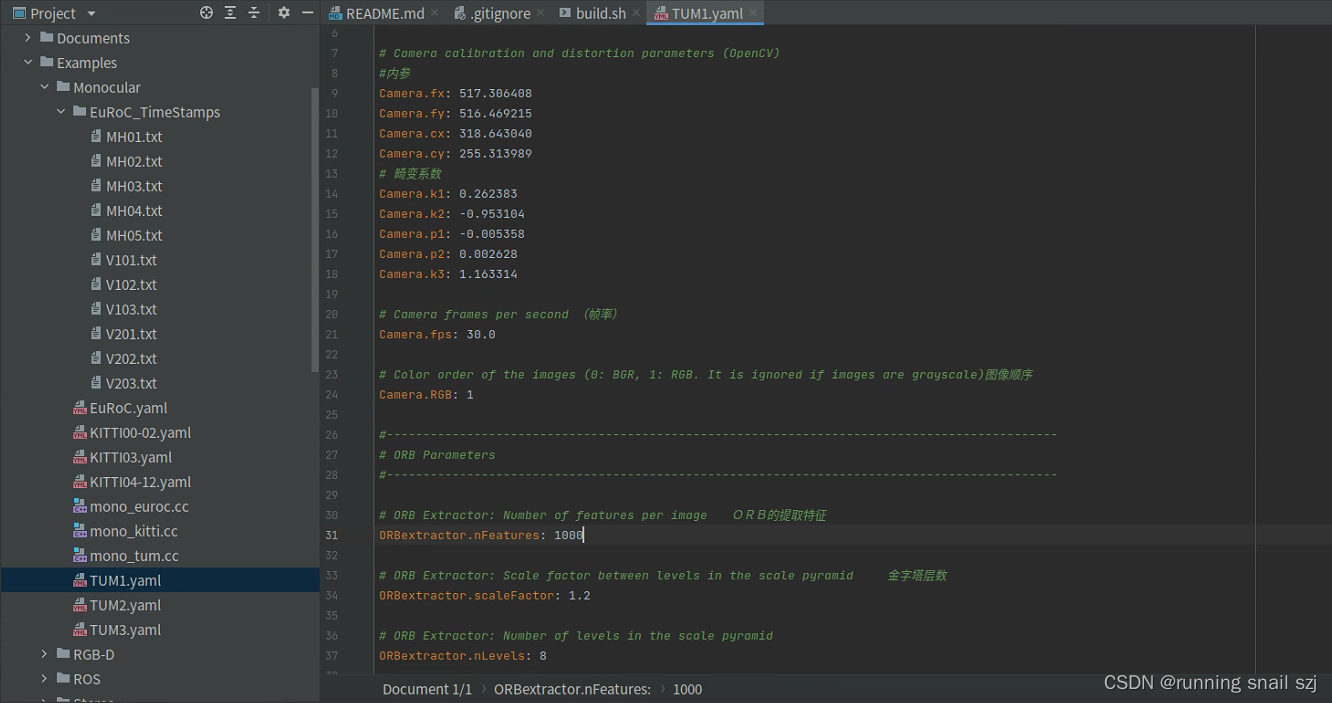1332x703 pixels.
Task: Select V202.txt file
Action: coord(131,359)
